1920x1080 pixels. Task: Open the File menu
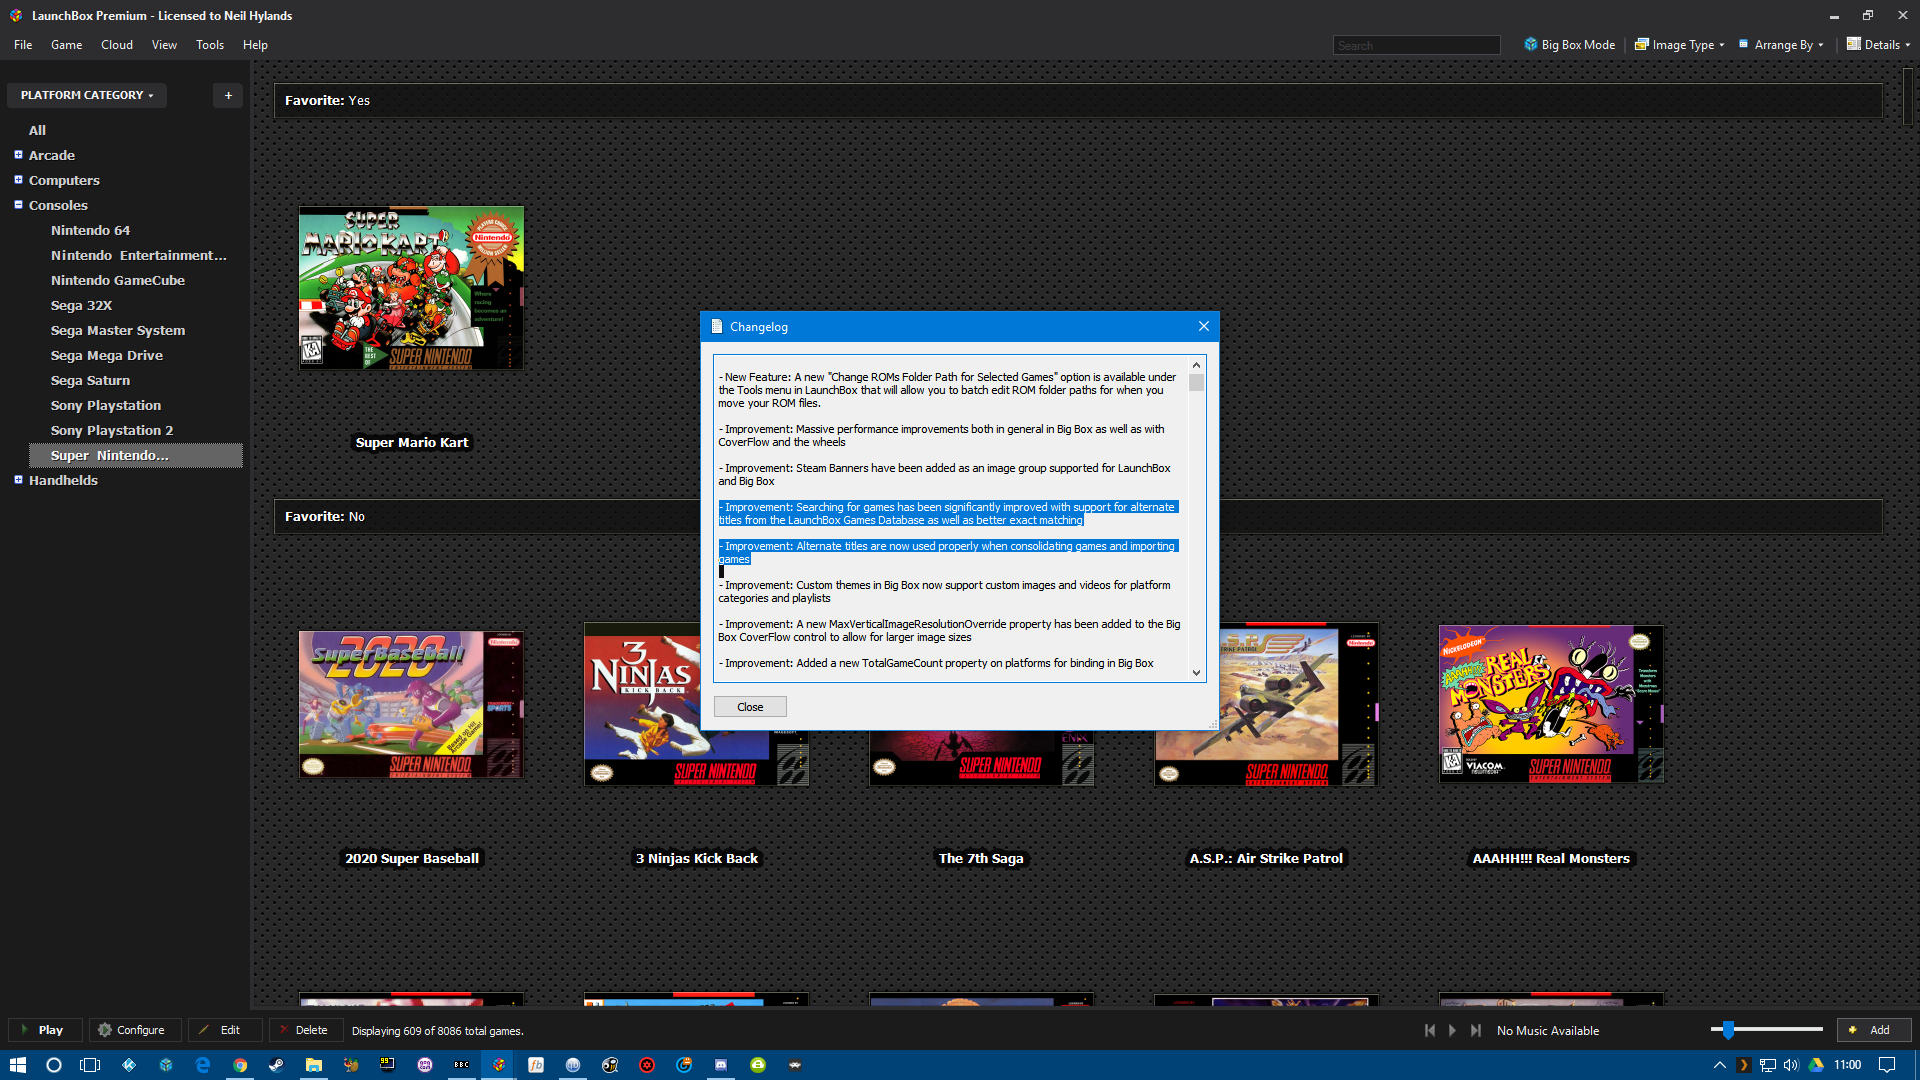[23, 45]
